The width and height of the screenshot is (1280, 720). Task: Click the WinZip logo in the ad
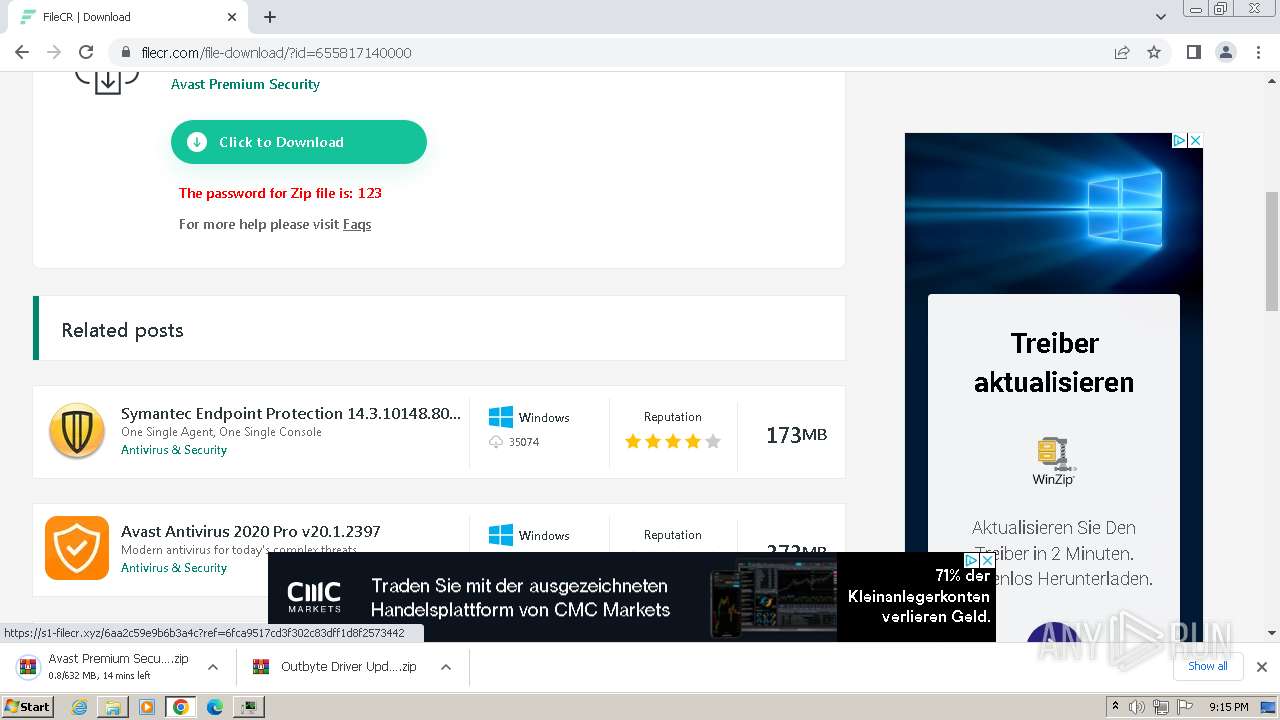point(1053,460)
